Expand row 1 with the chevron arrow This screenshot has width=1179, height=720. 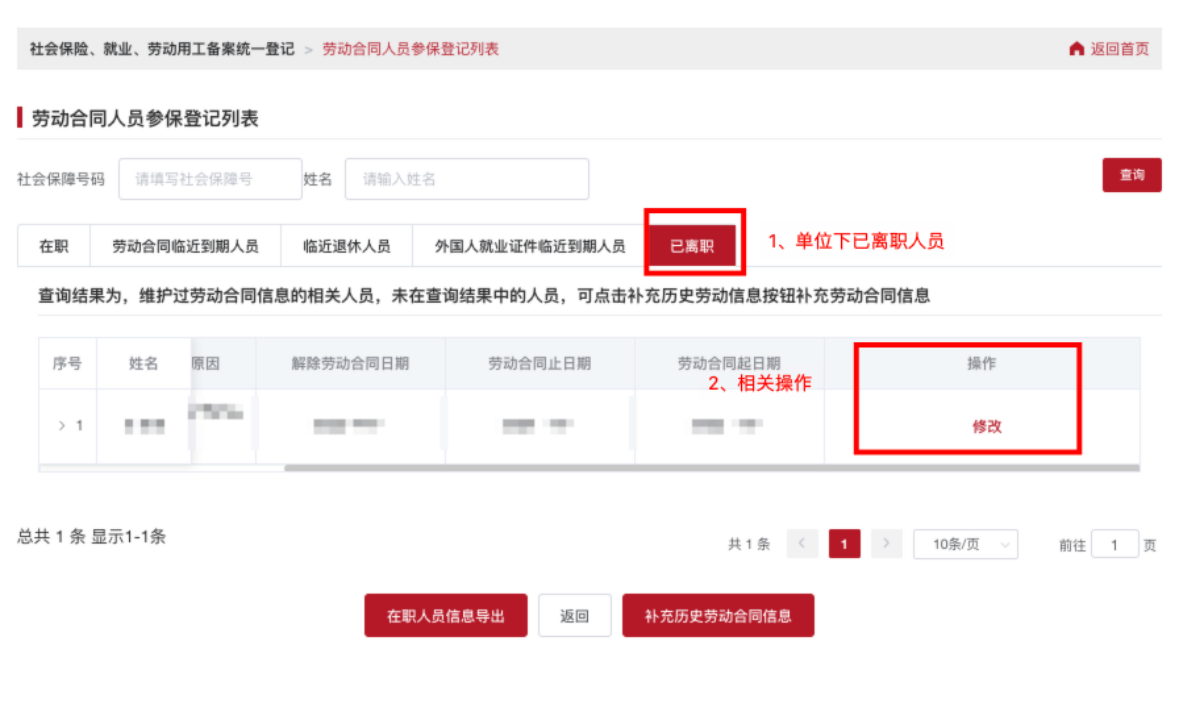(61, 426)
